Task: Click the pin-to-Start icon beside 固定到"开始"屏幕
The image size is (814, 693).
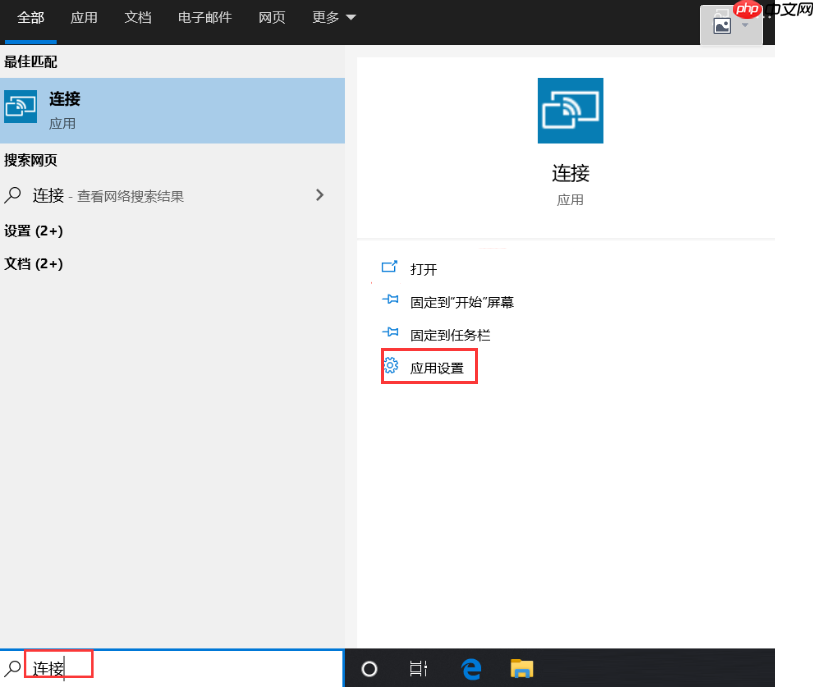Action: pyautogui.click(x=391, y=300)
